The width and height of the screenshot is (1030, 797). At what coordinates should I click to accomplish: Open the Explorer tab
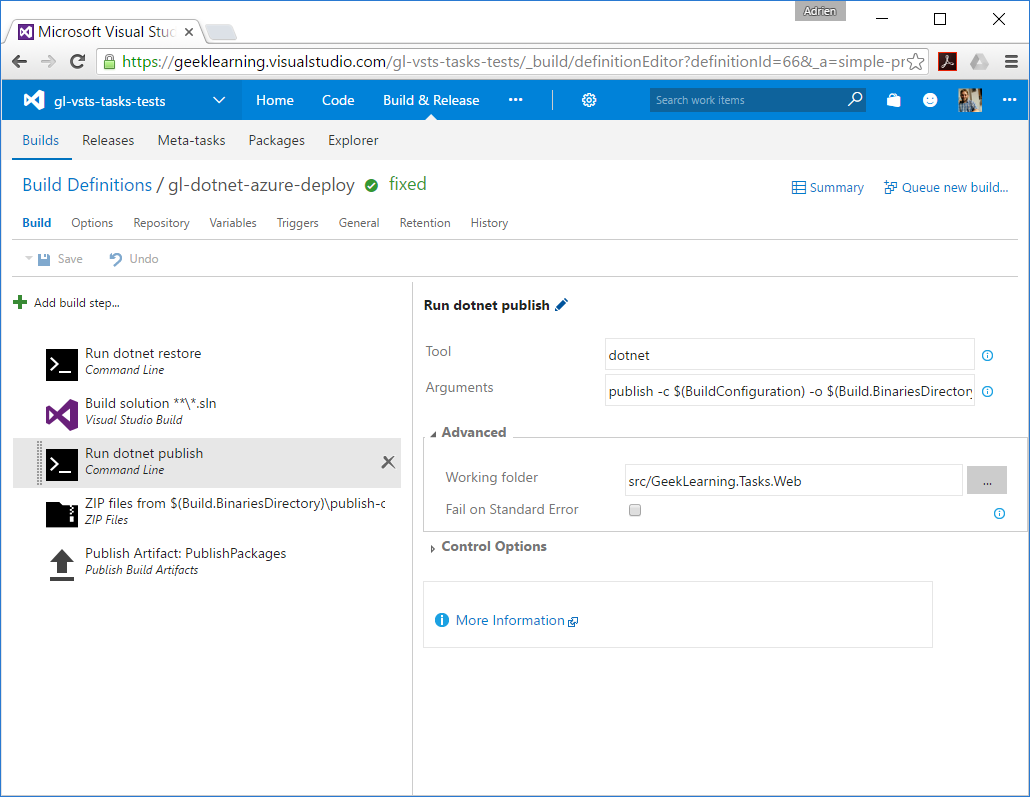click(353, 140)
